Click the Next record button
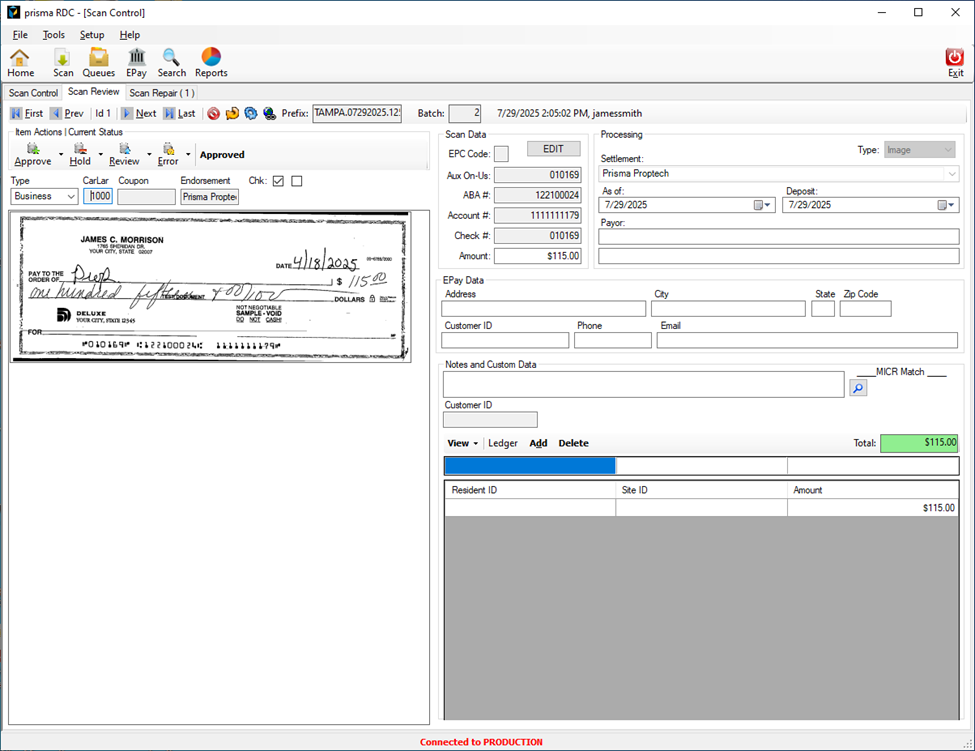The image size is (975, 751). (138, 114)
